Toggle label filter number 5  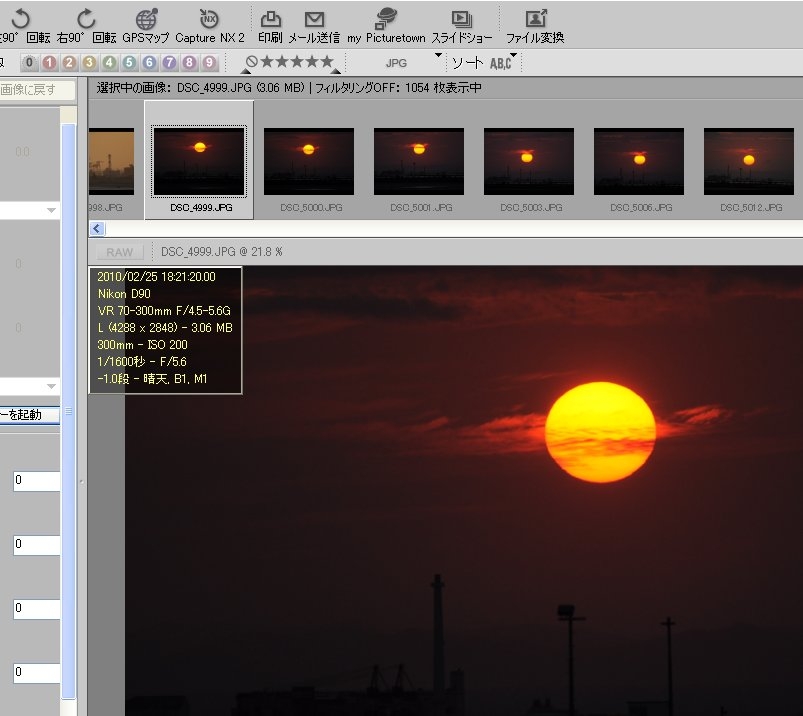coord(129,63)
